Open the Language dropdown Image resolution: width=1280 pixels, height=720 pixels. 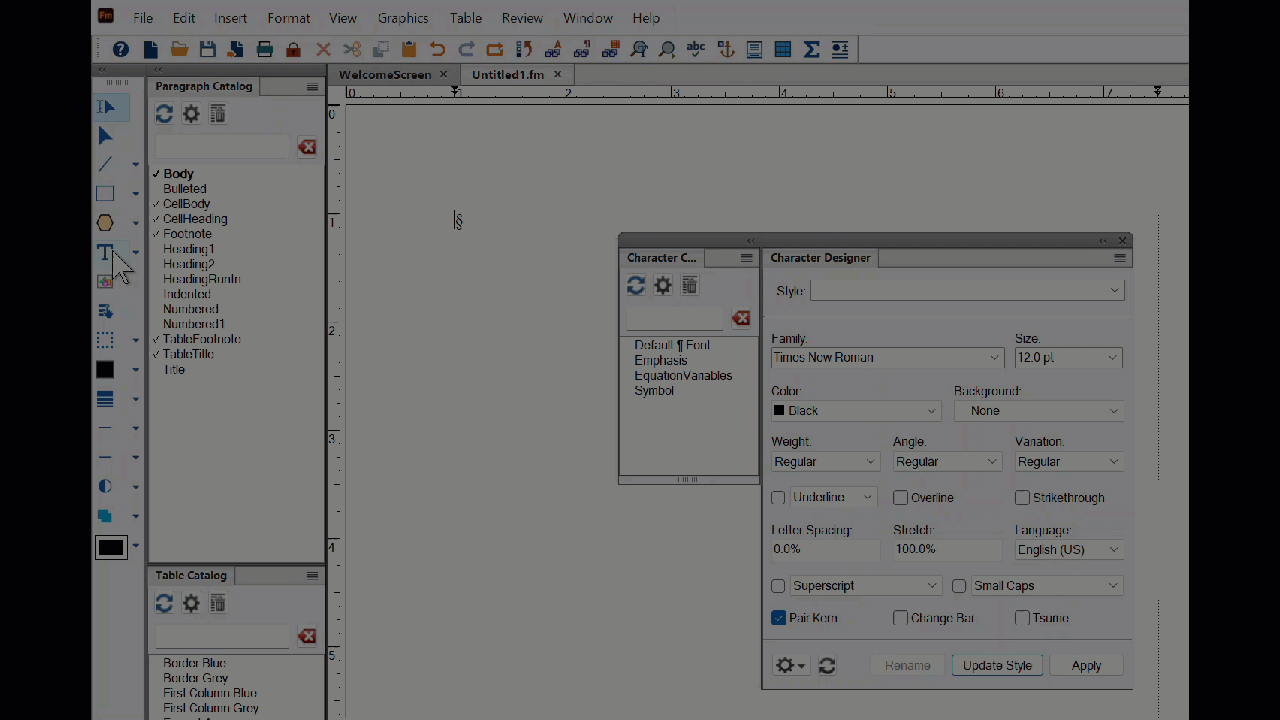1069,550
